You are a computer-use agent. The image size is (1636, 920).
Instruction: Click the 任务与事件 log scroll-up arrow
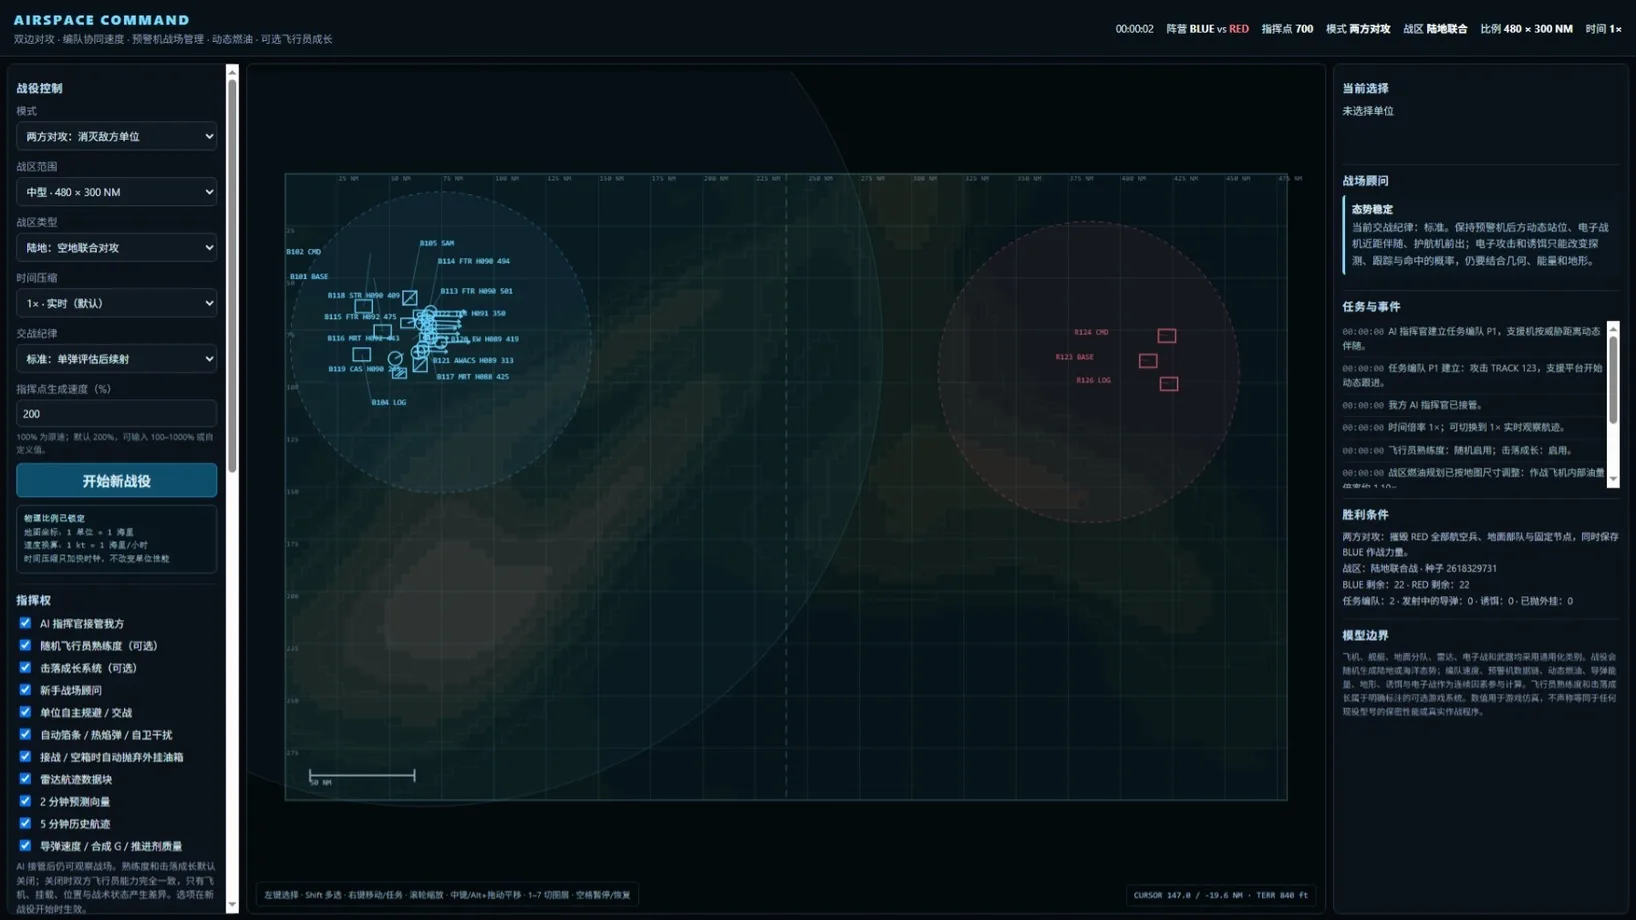coord(1613,329)
